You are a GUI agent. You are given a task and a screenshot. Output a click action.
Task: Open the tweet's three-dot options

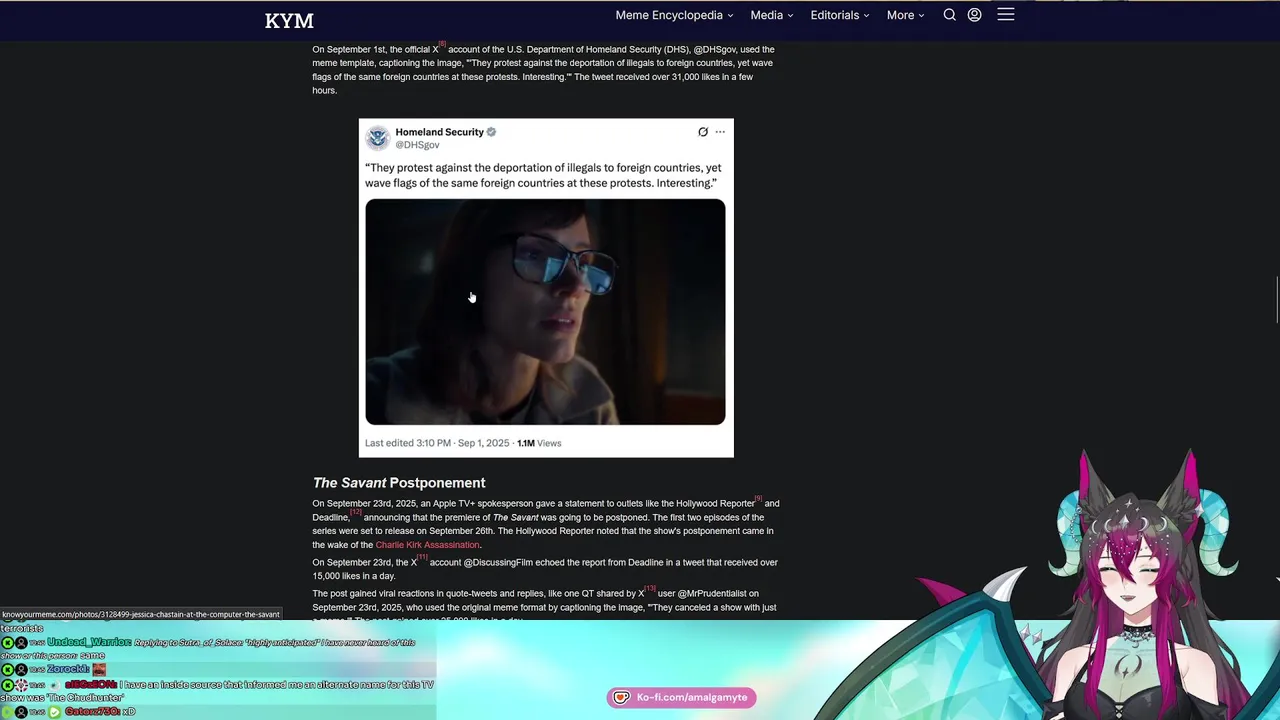point(720,132)
